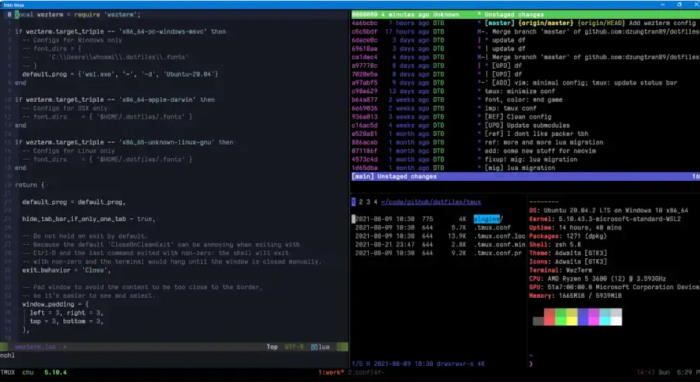Click the magenta color block in neofetch palette
The image size is (700, 382).
[594, 317]
